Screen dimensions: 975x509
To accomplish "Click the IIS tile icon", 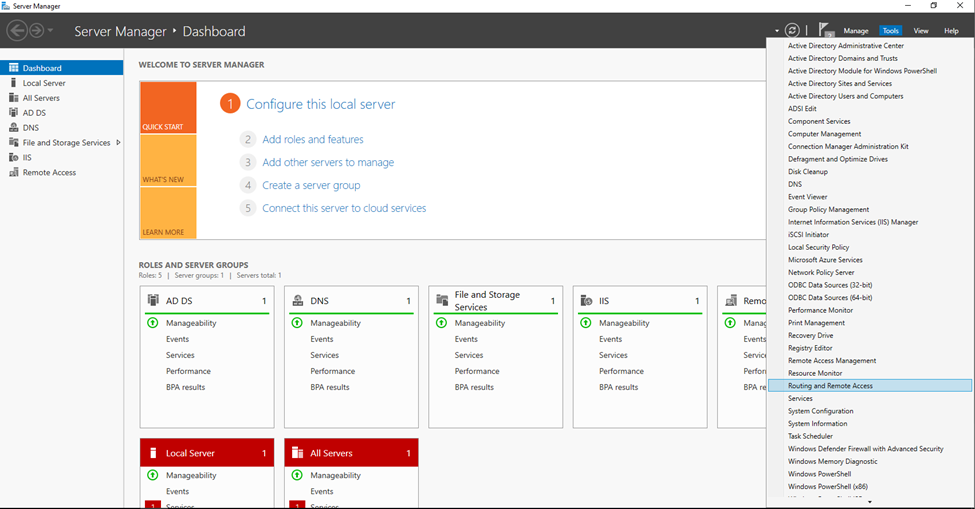I will point(586,300).
